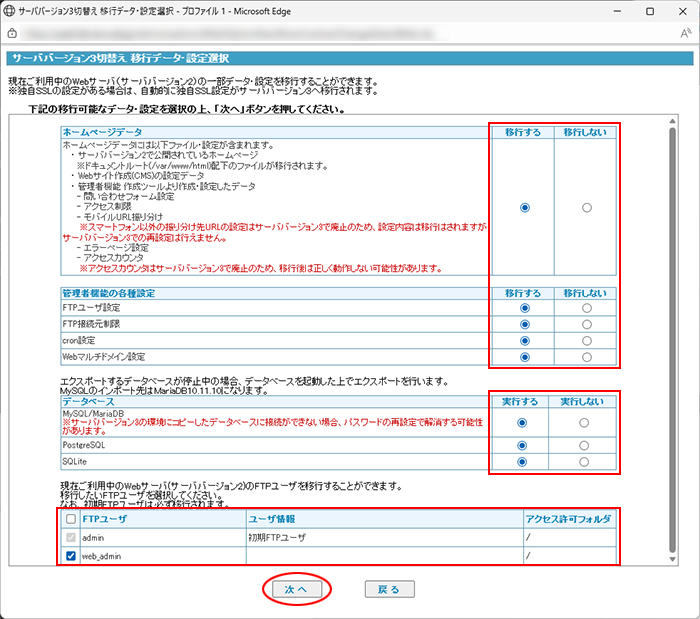Uncheck the web_admin FTP user checkbox
This screenshot has width=700, height=619.
point(68,555)
